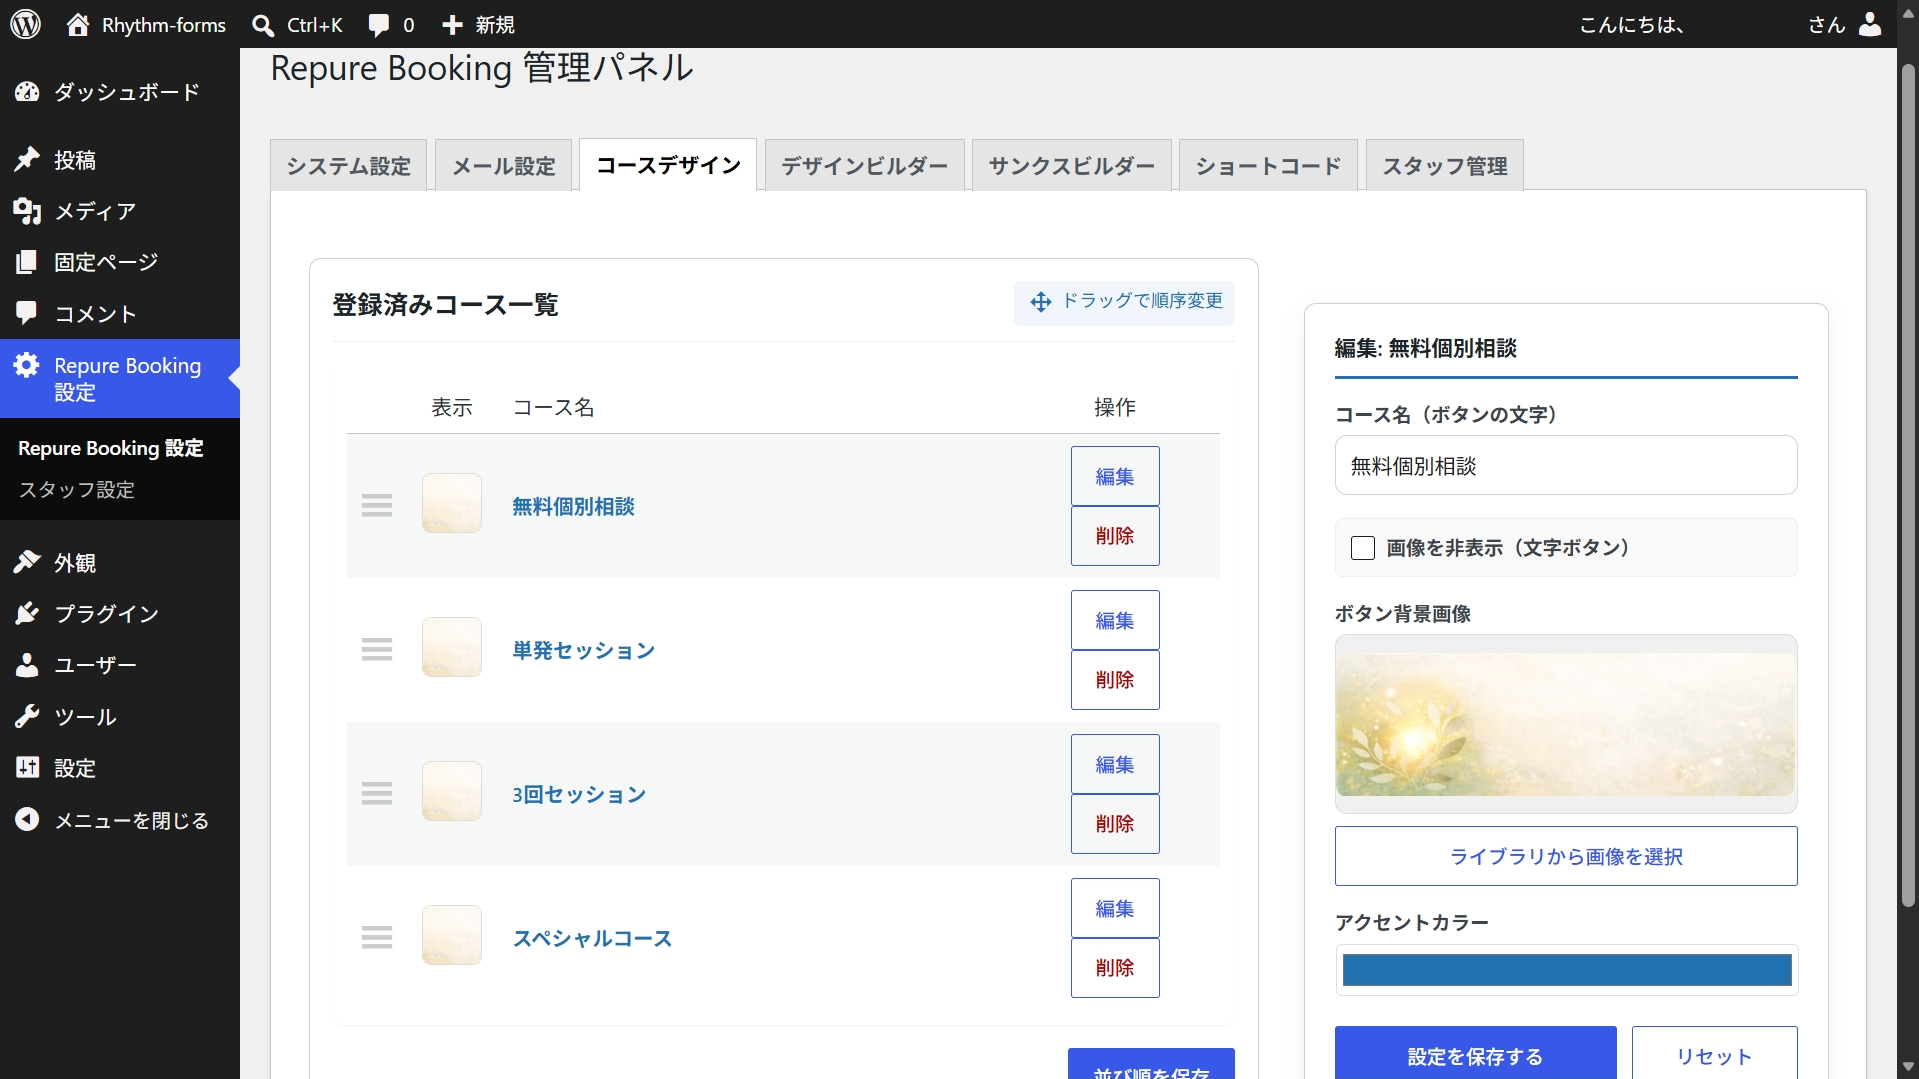The image size is (1919, 1079).
Task: Open the 単発セッション course link
Action: point(583,650)
